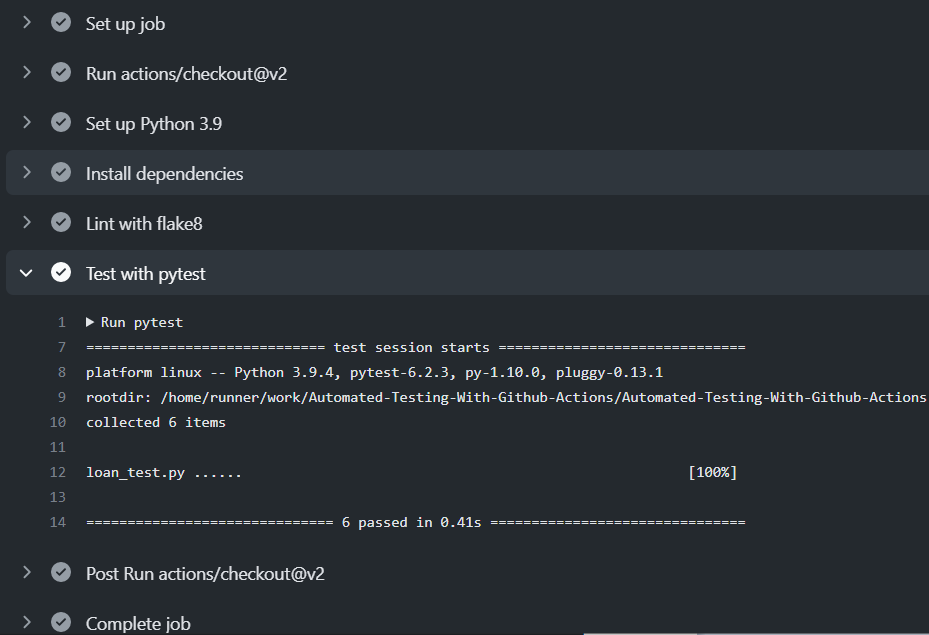This screenshot has width=929, height=635.
Task: Click the checkmark icon next to Run actions/checkout@v2
Action: 61,73
